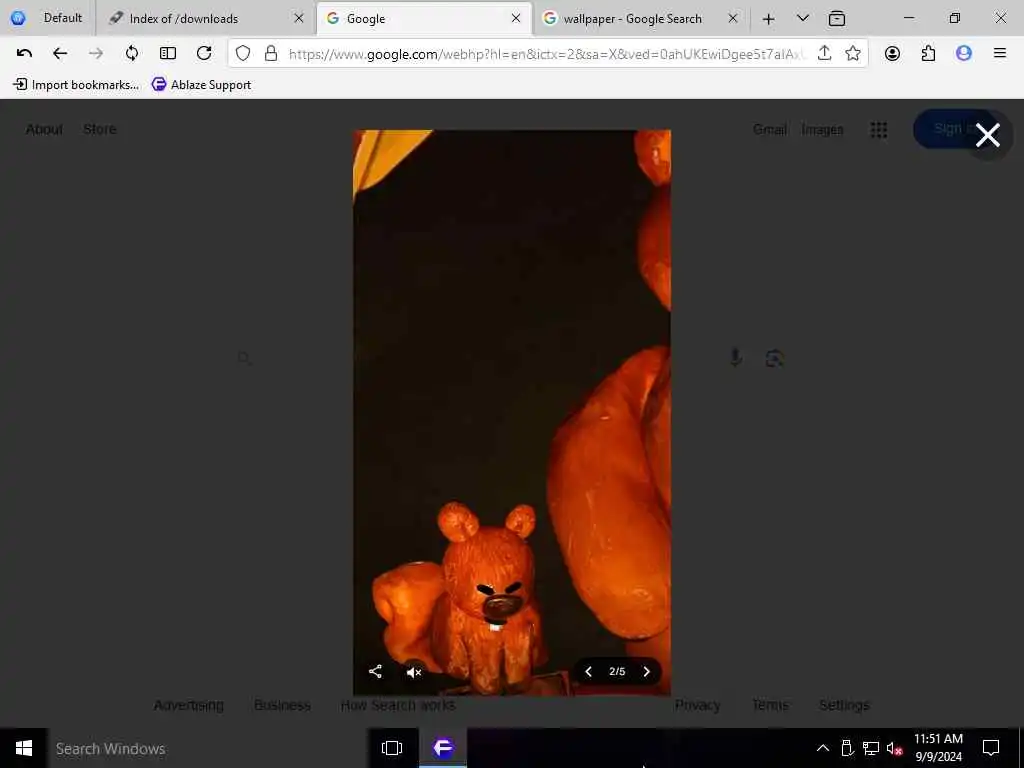Show hidden system tray icons

(823, 748)
